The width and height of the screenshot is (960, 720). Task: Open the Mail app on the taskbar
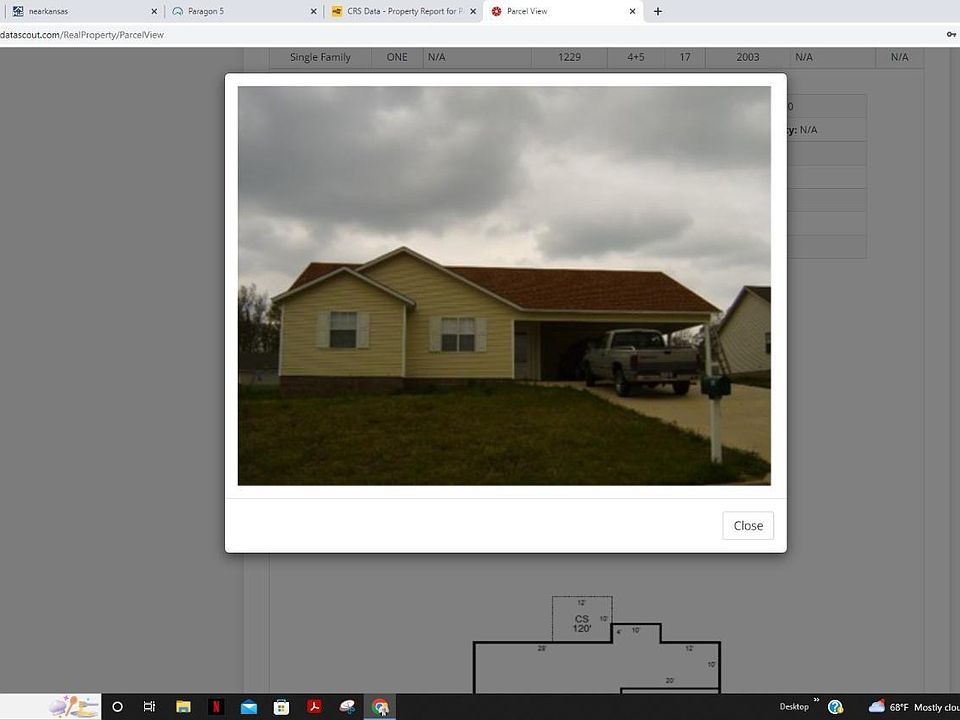pyautogui.click(x=249, y=707)
